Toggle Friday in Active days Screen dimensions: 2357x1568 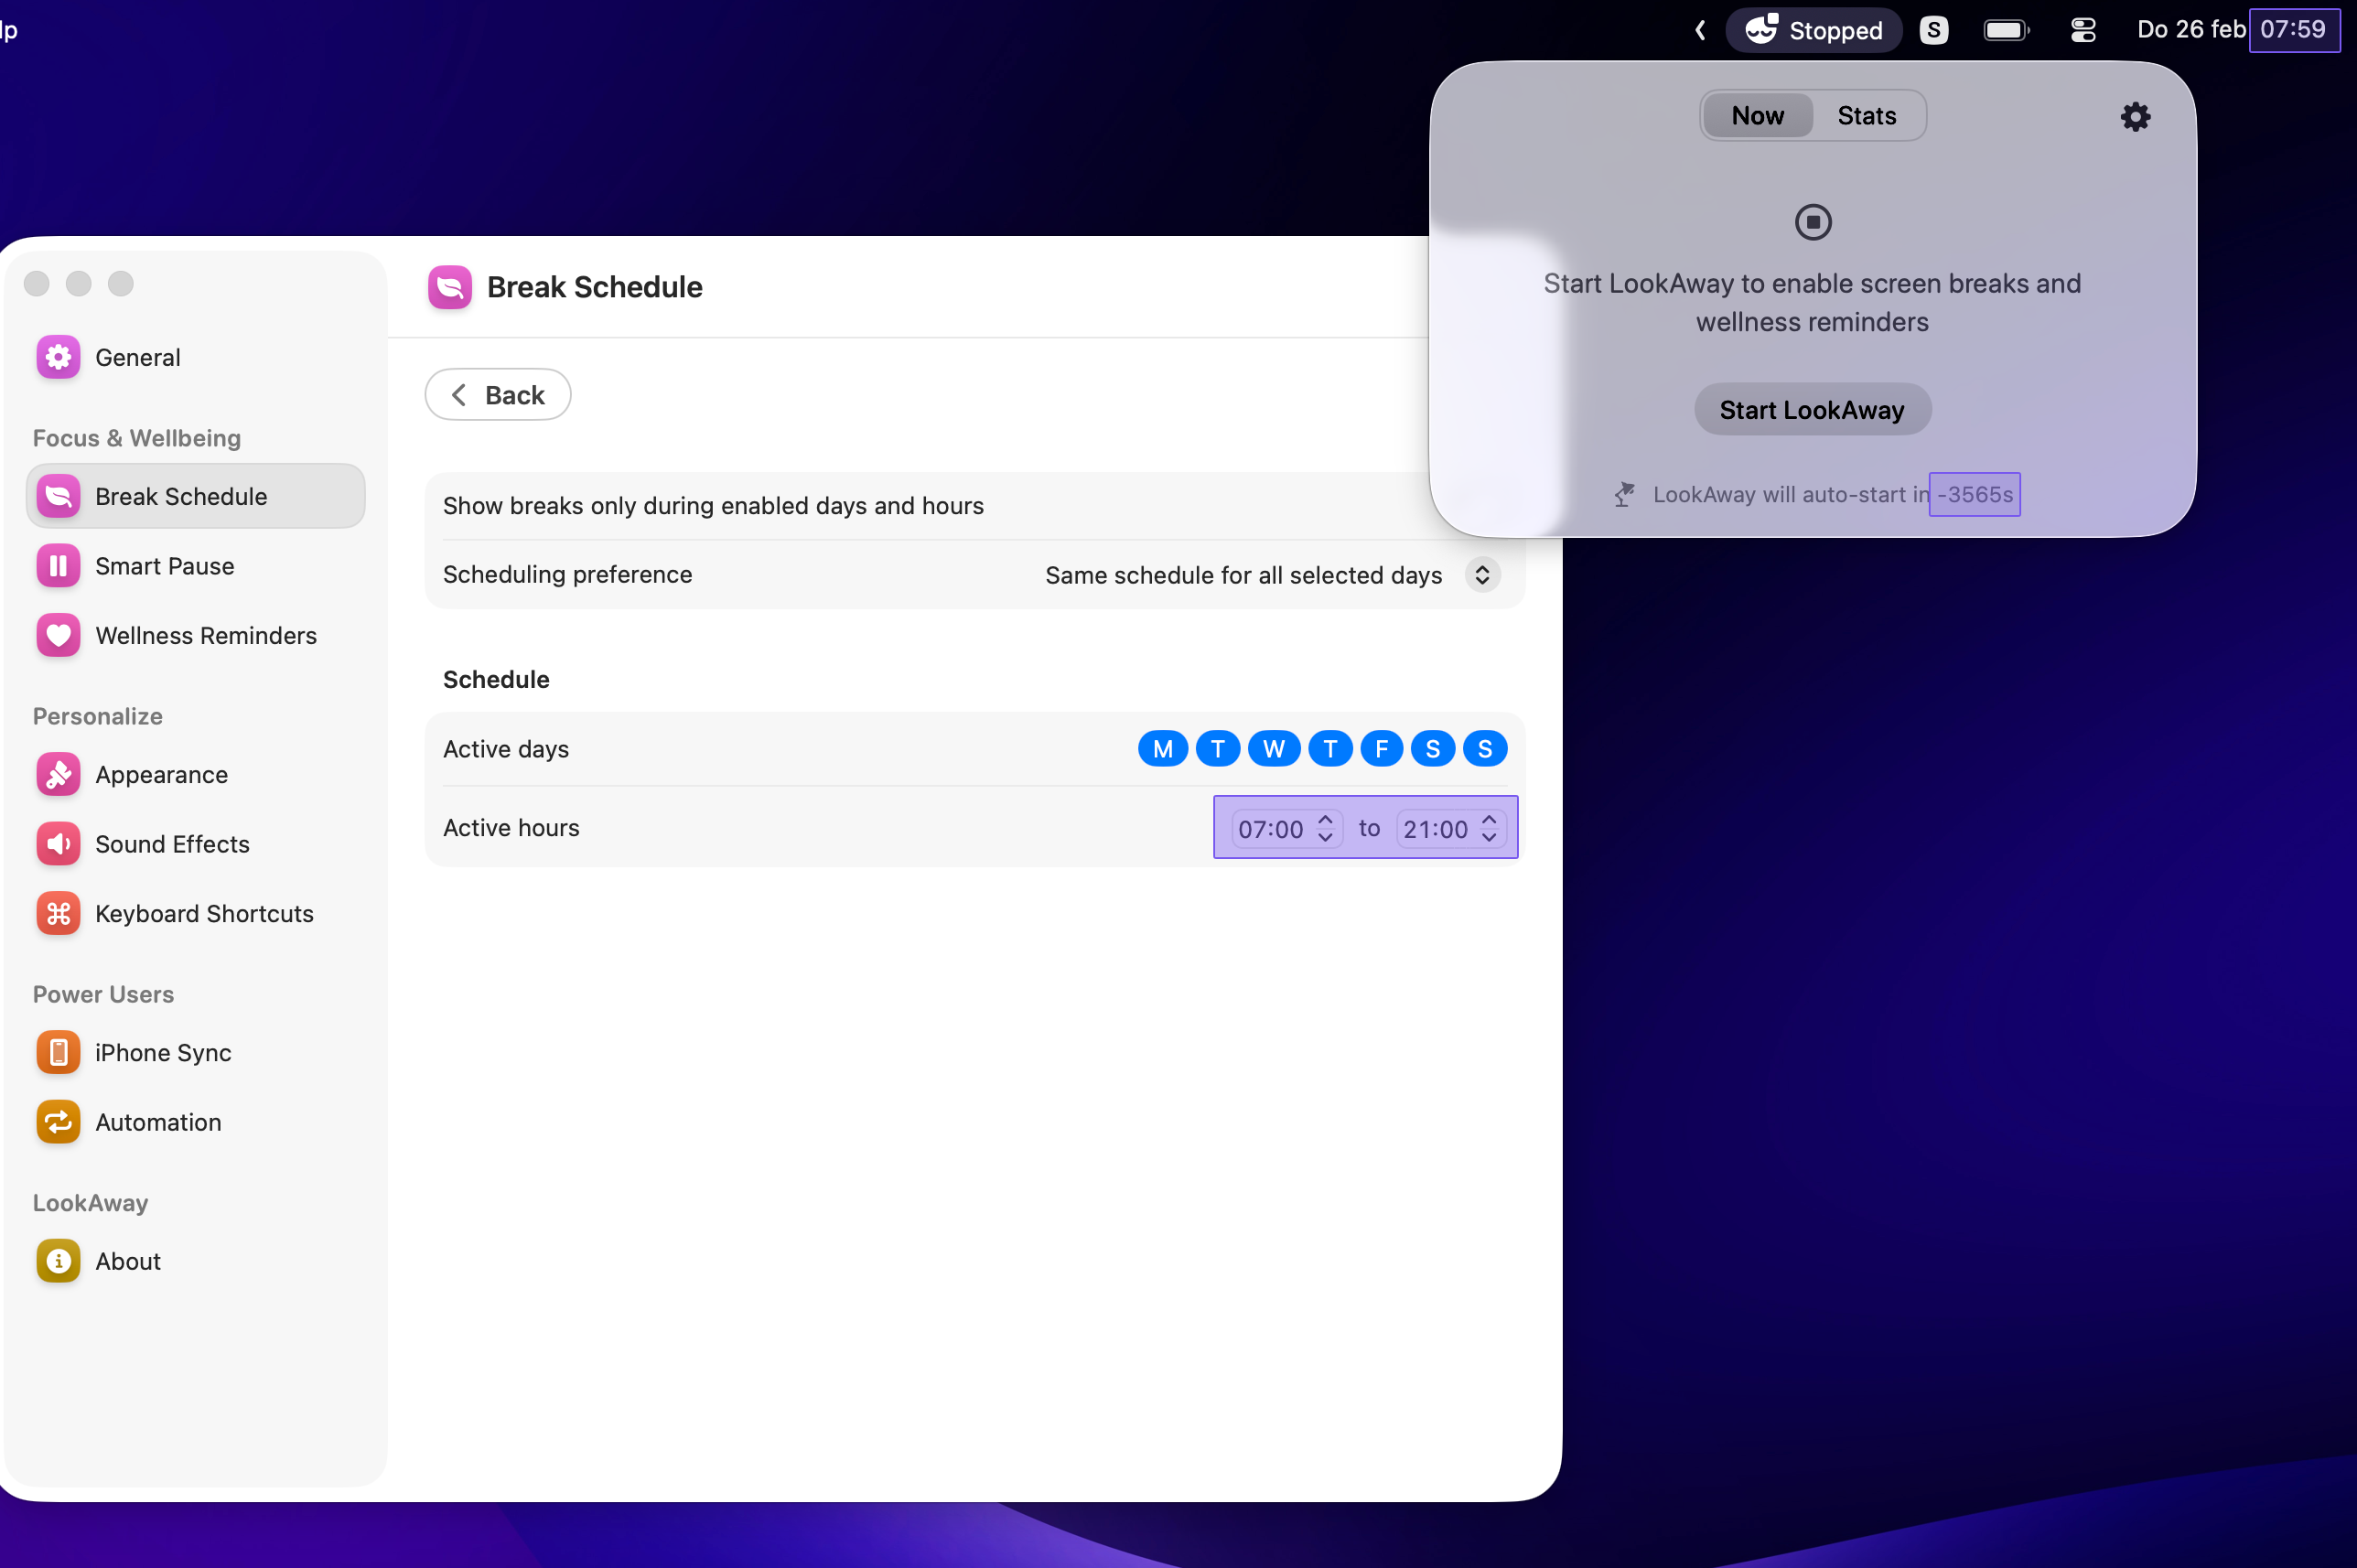[1381, 749]
